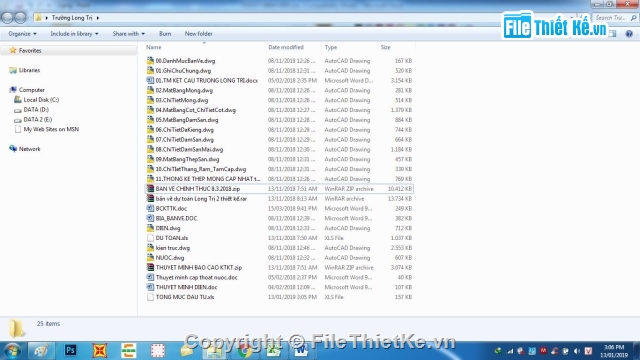Image resolution: width=640 pixels, height=360 pixels.
Task: Click the Back navigation arrow button
Action: (7, 18)
